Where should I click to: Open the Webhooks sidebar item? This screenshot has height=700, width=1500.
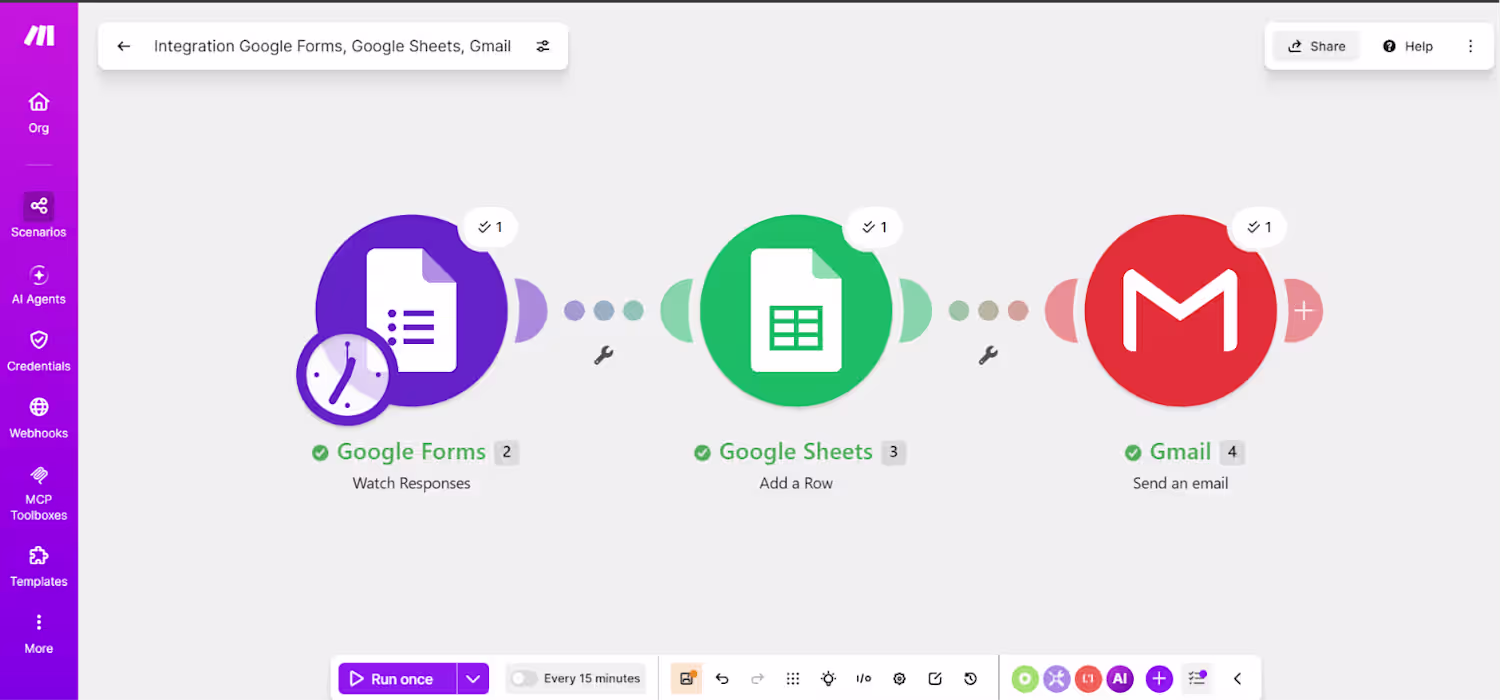[38, 418]
